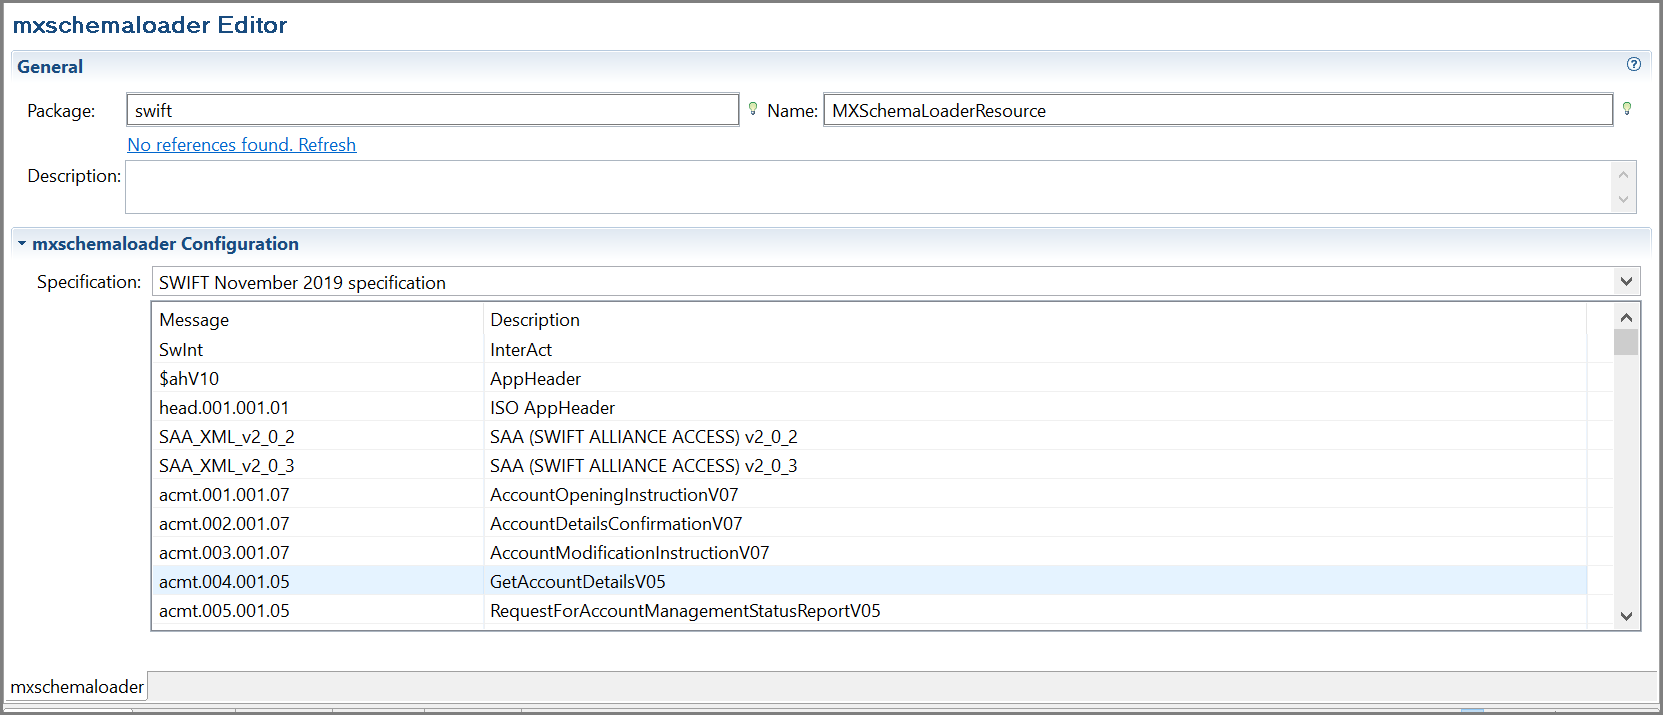Click the Name input field
The image size is (1663, 715).
click(x=1218, y=110)
